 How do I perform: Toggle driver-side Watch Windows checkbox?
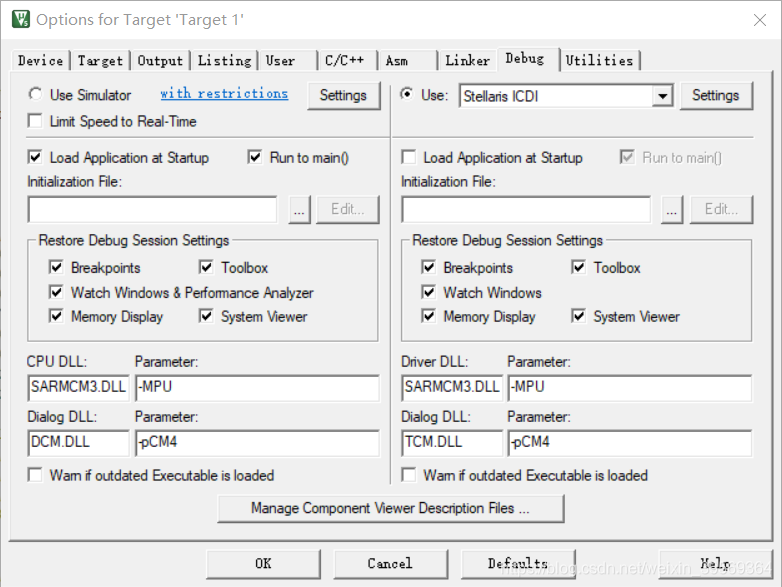pyautogui.click(x=429, y=292)
